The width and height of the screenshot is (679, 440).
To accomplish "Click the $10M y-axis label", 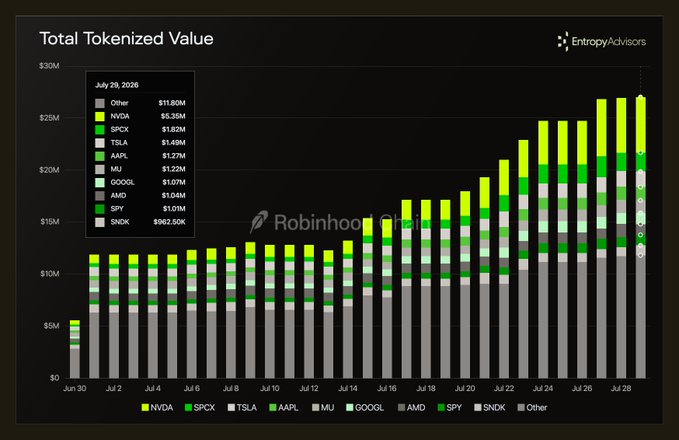I will tap(49, 274).
